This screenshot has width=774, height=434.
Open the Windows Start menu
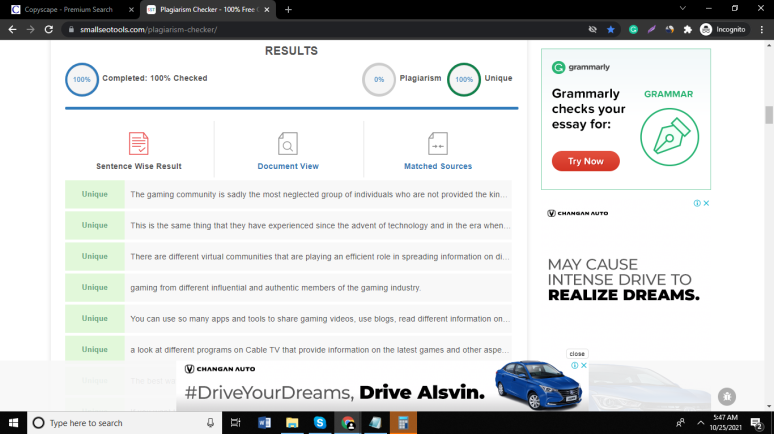pos(13,423)
